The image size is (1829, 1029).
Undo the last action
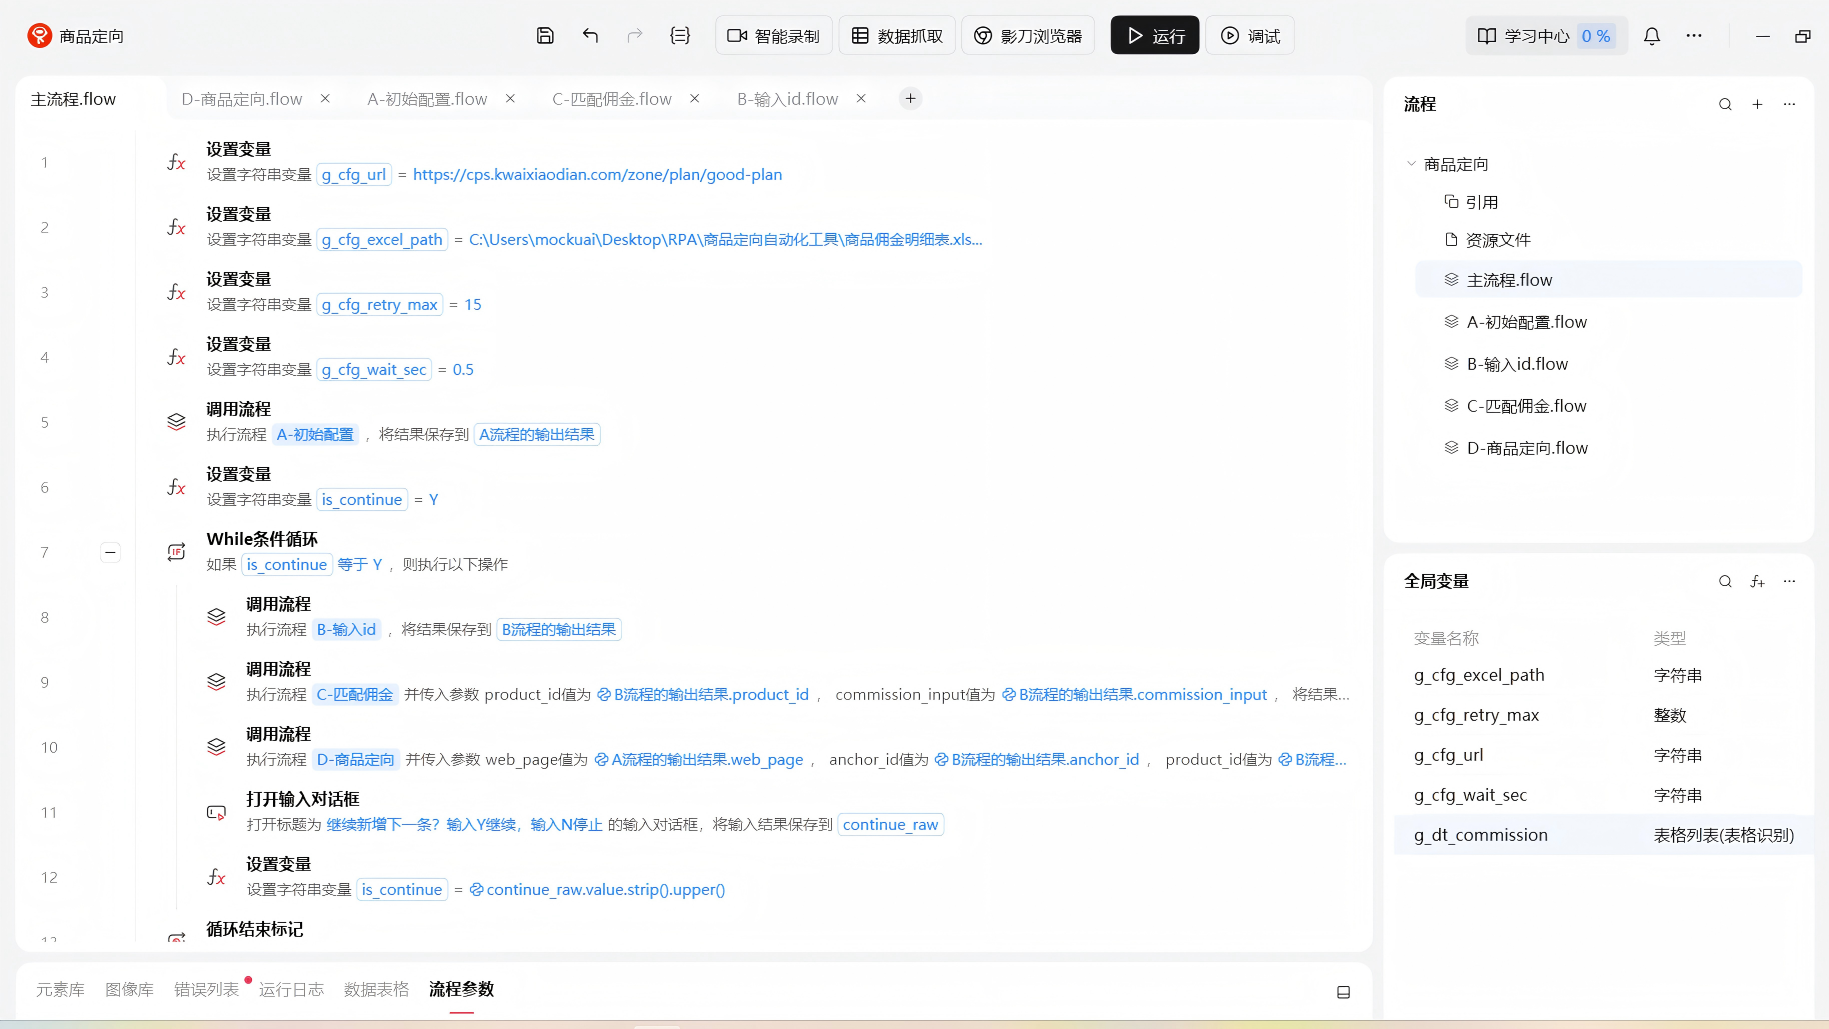pos(590,36)
